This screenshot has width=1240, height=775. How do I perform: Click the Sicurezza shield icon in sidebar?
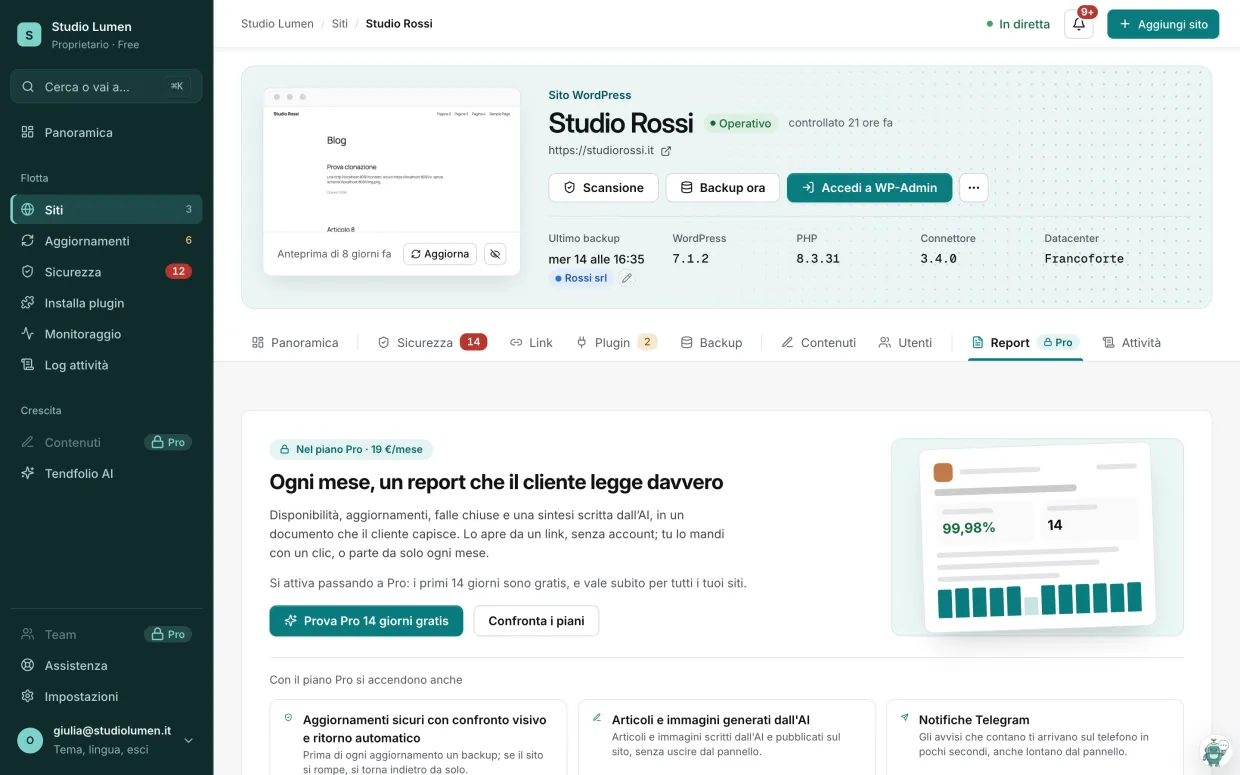point(28,272)
